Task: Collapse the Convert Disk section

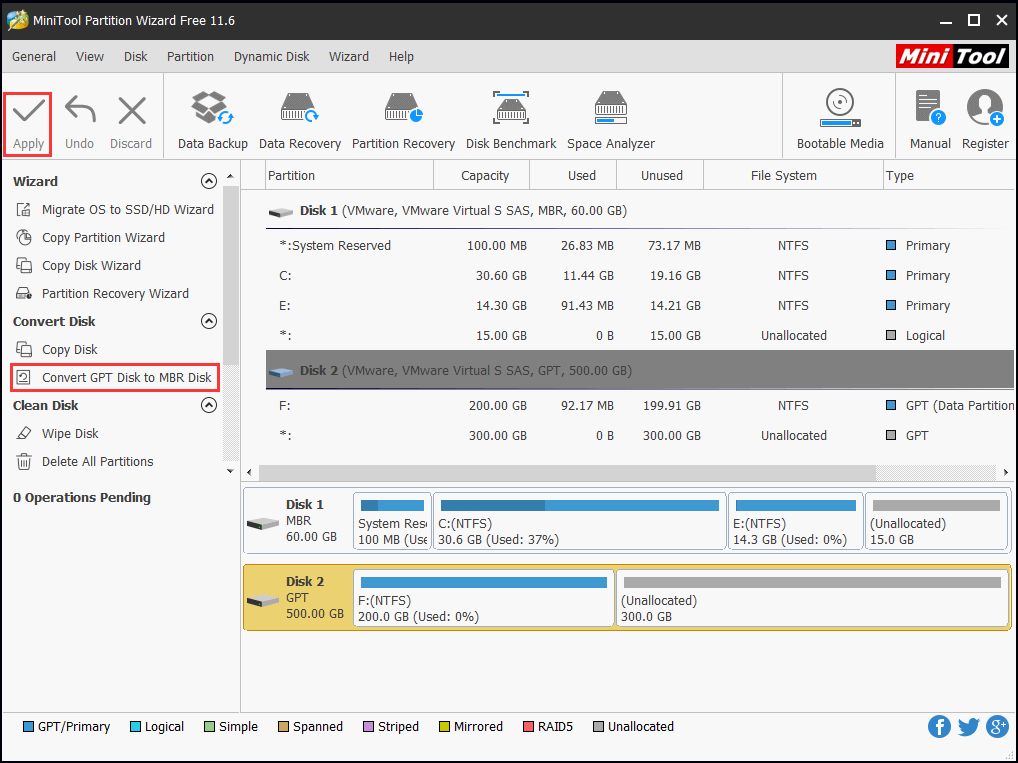Action: [208, 321]
